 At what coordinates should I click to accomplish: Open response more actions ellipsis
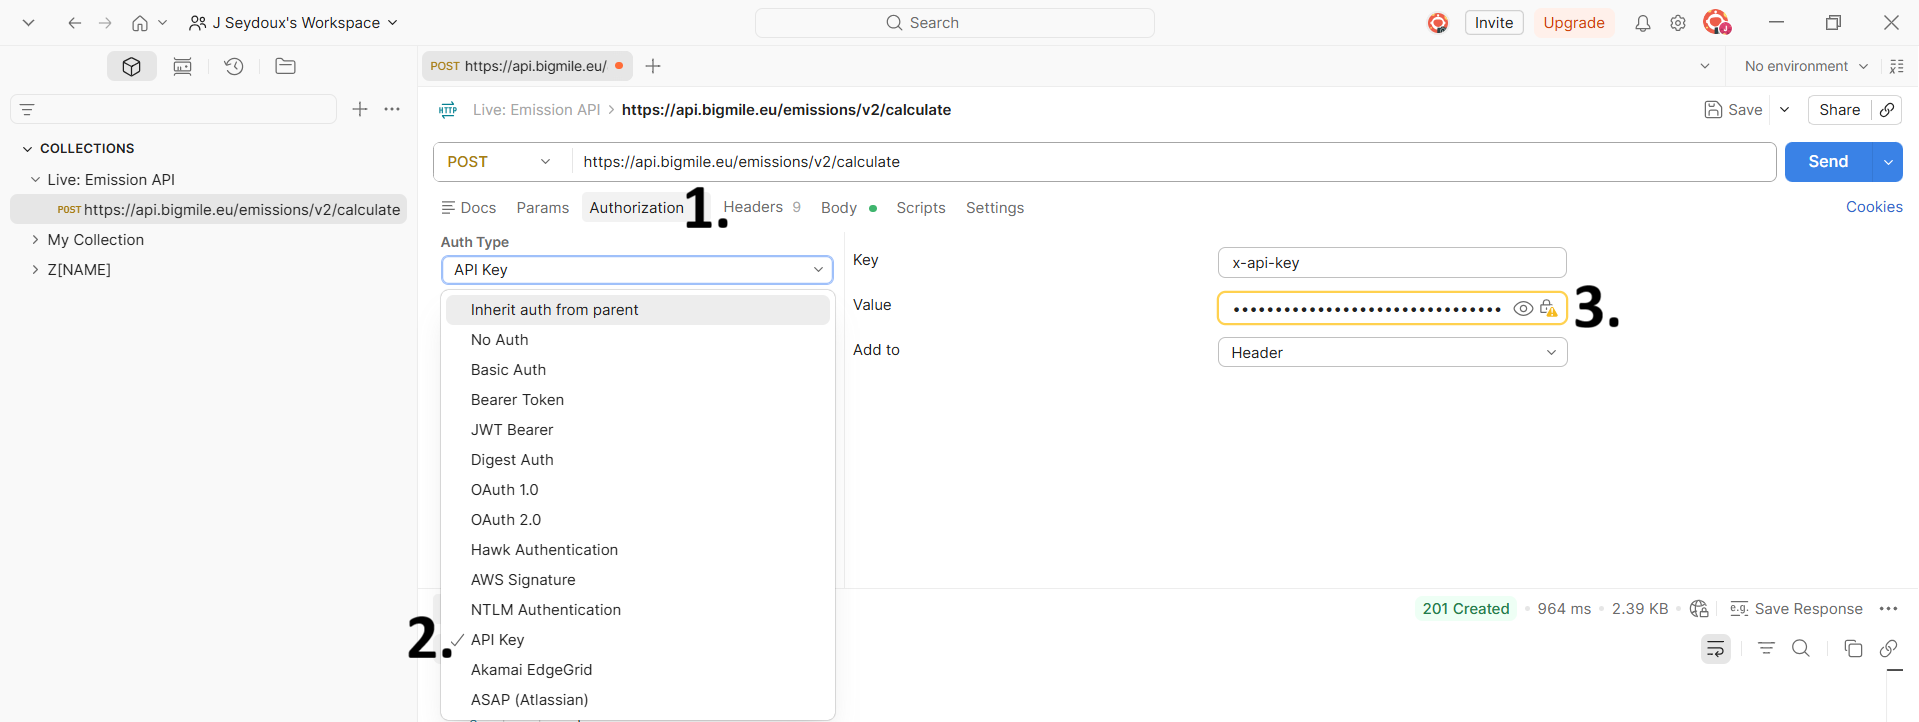pyautogui.click(x=1889, y=609)
